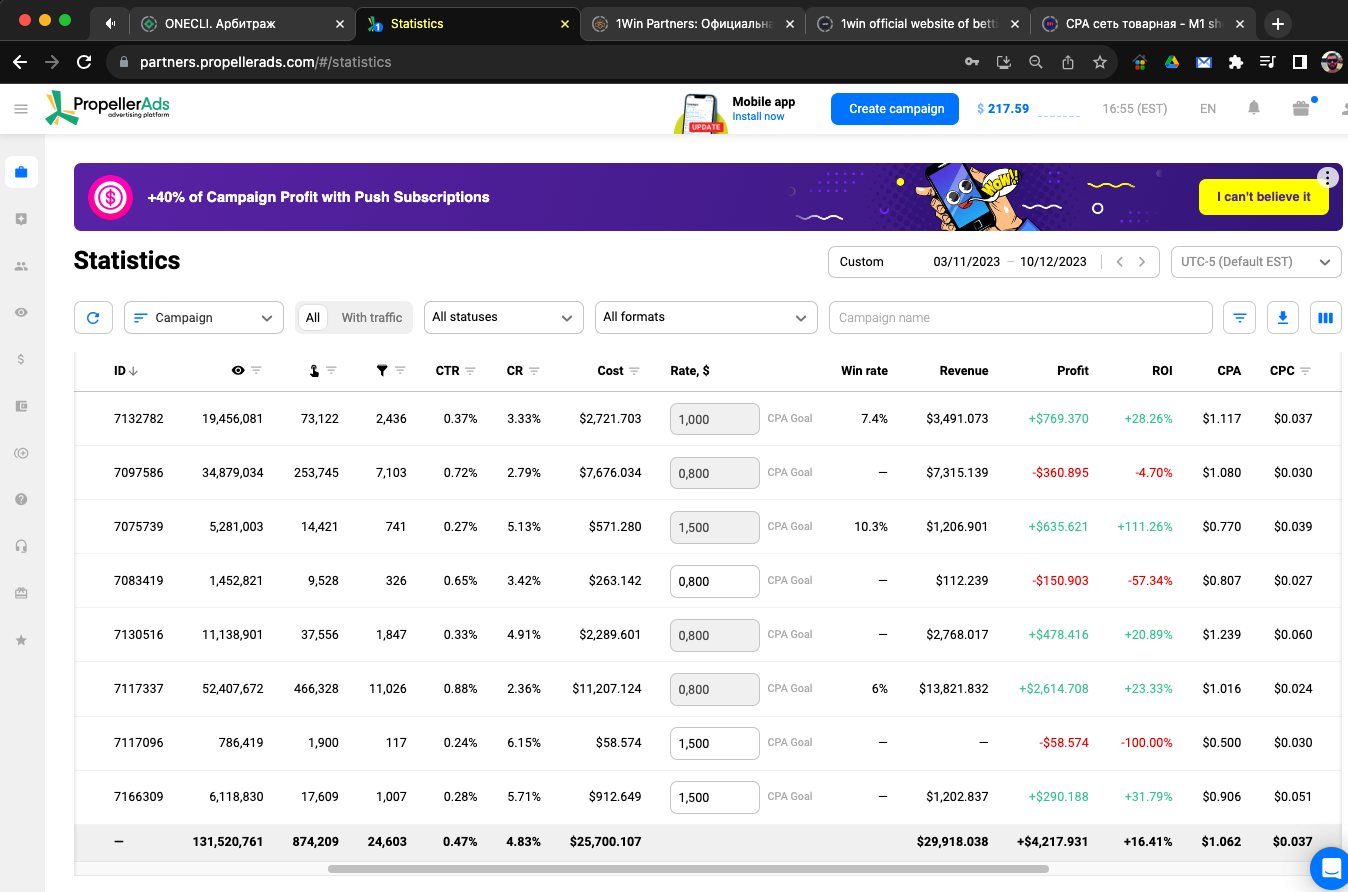Open the banner's three-dot options
Screen dimensions: 1348x892
coord(1327,178)
